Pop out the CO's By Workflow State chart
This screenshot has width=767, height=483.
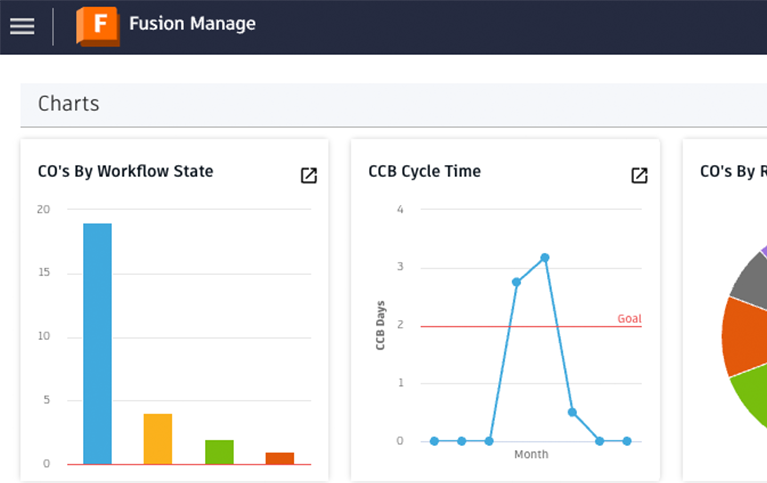[x=309, y=175]
